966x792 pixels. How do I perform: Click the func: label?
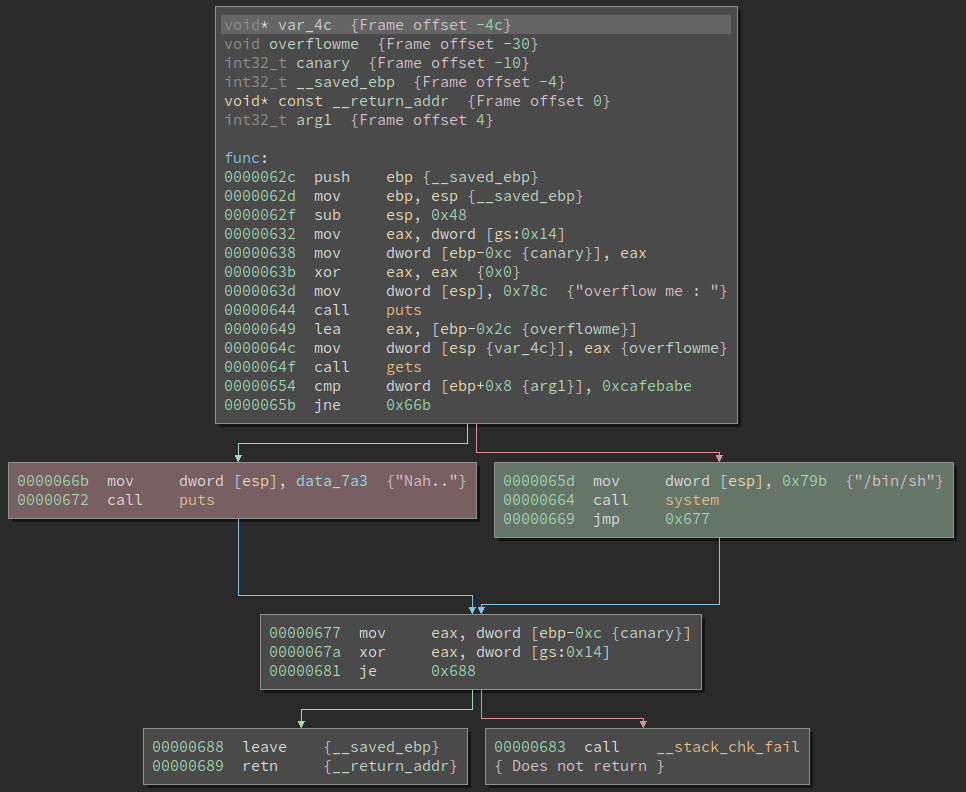click(x=246, y=158)
